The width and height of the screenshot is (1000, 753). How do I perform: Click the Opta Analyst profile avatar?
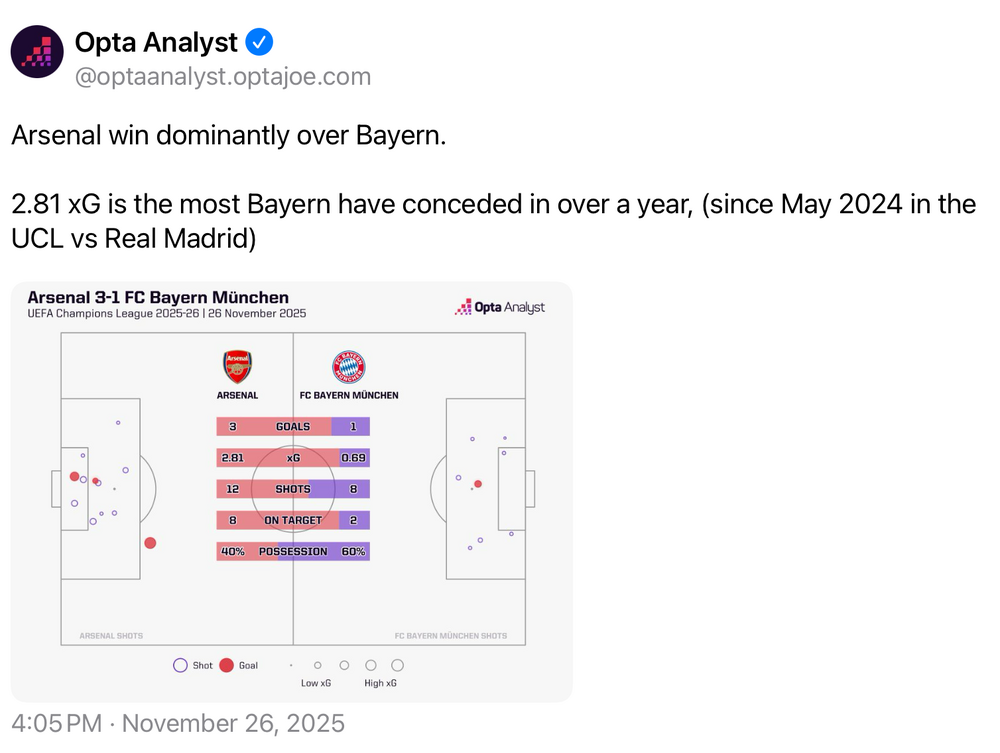click(37, 51)
